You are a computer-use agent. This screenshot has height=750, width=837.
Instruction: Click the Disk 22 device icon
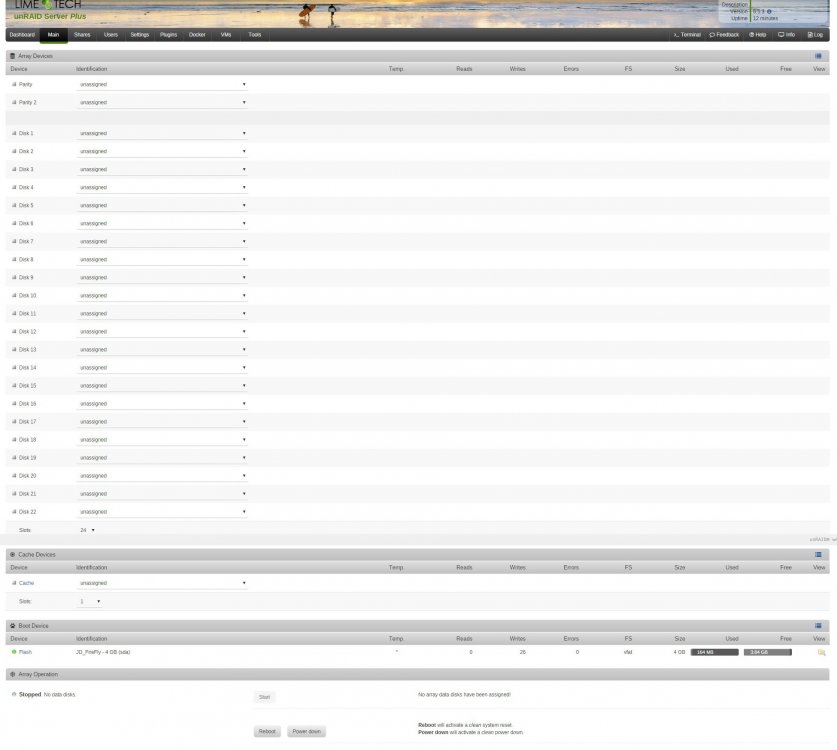tap(14, 512)
